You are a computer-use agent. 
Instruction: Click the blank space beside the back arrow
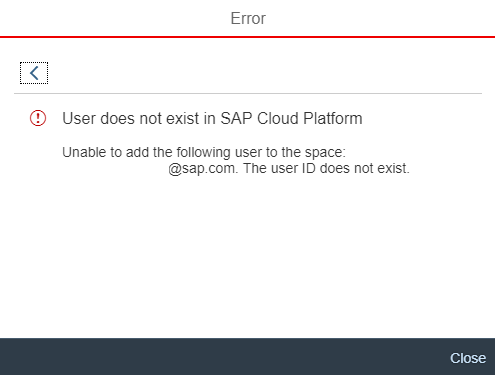pyautogui.click(x=263, y=73)
